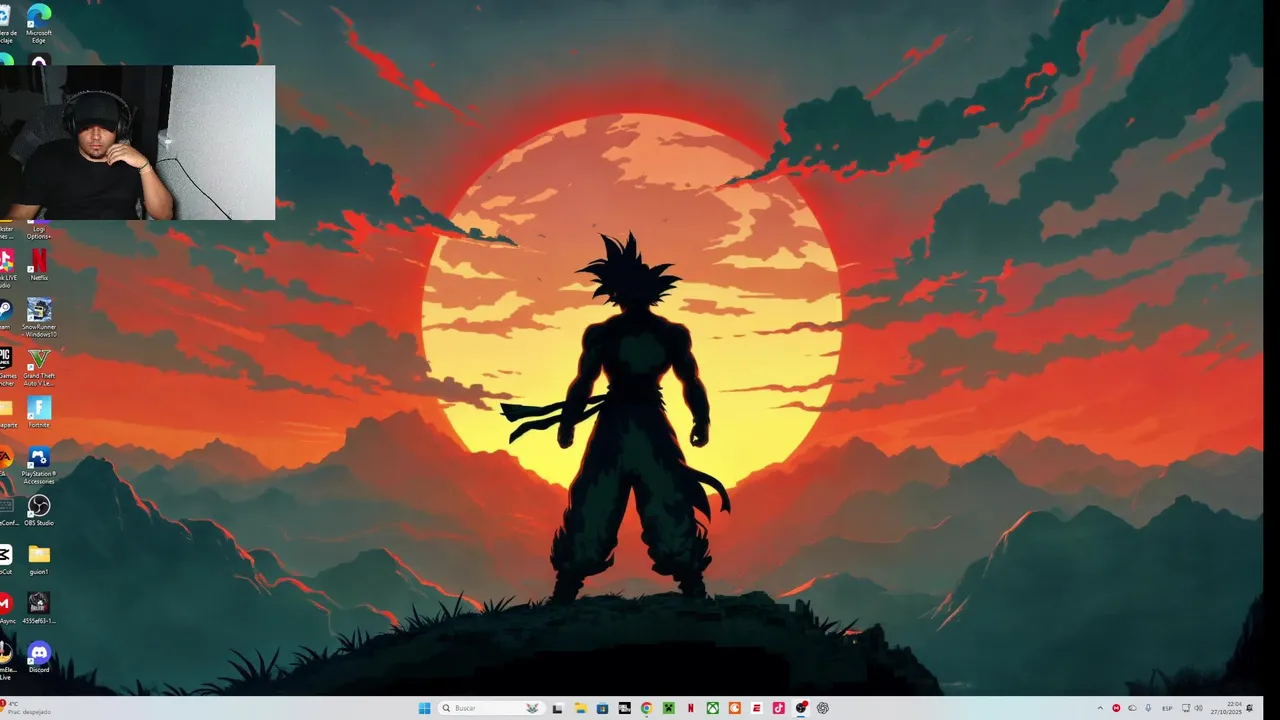1280x720 pixels.
Task: Select the Epic Games Launcher desktop icon
Action: tap(6, 367)
